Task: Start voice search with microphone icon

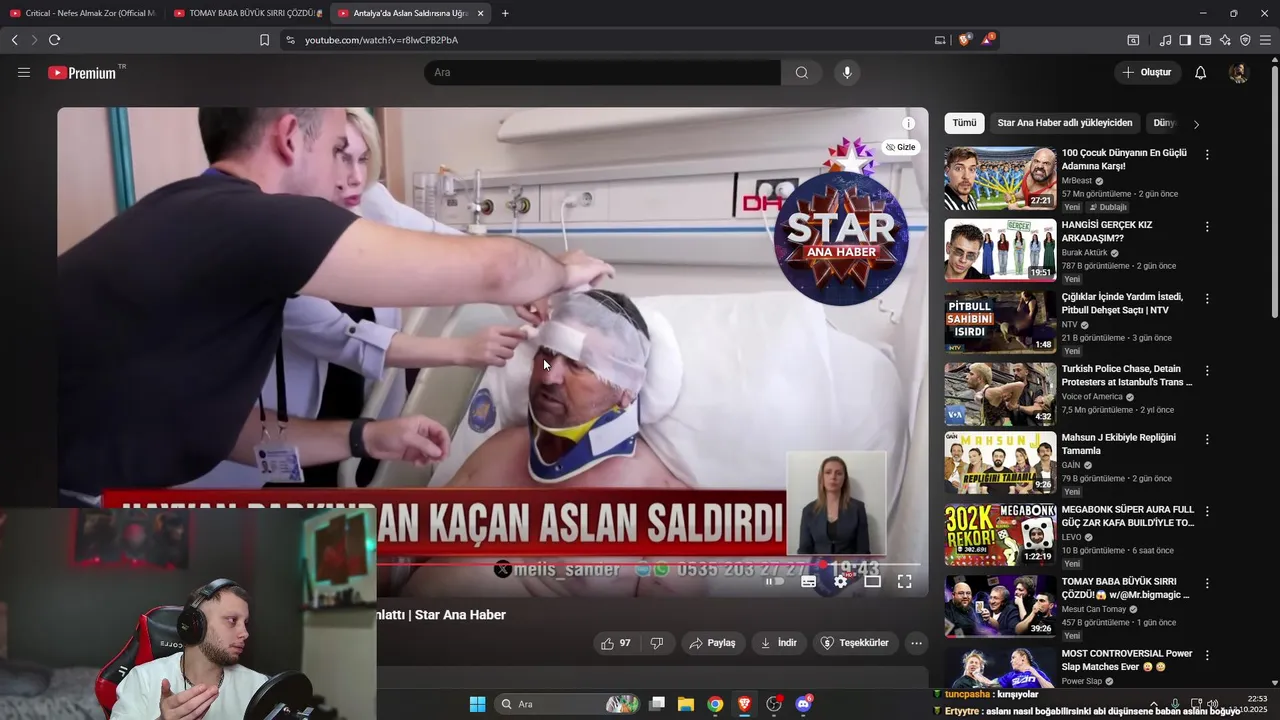Action: click(x=847, y=72)
